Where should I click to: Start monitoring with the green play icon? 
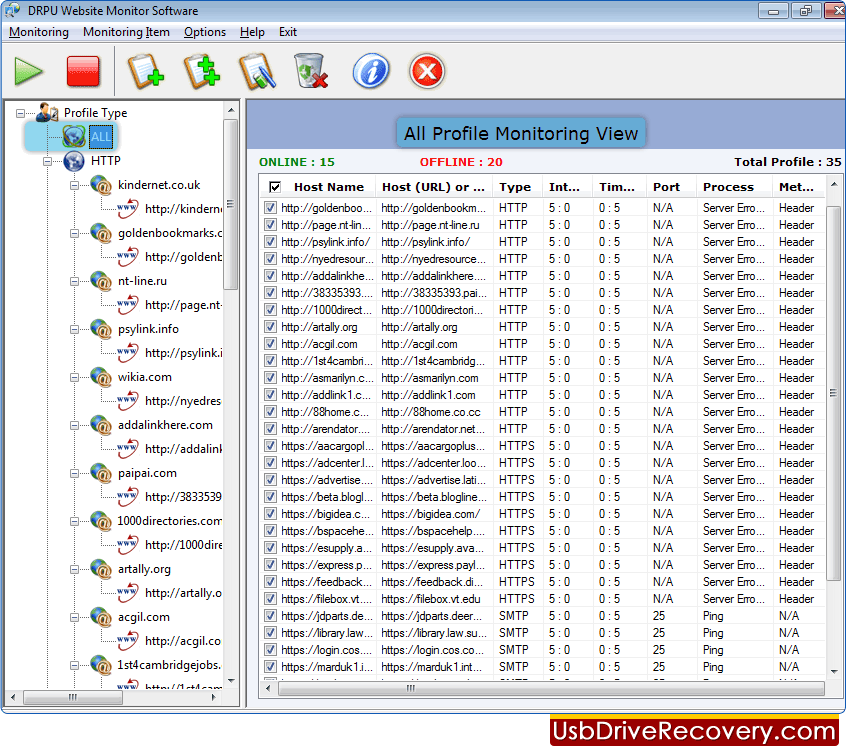tap(29, 71)
